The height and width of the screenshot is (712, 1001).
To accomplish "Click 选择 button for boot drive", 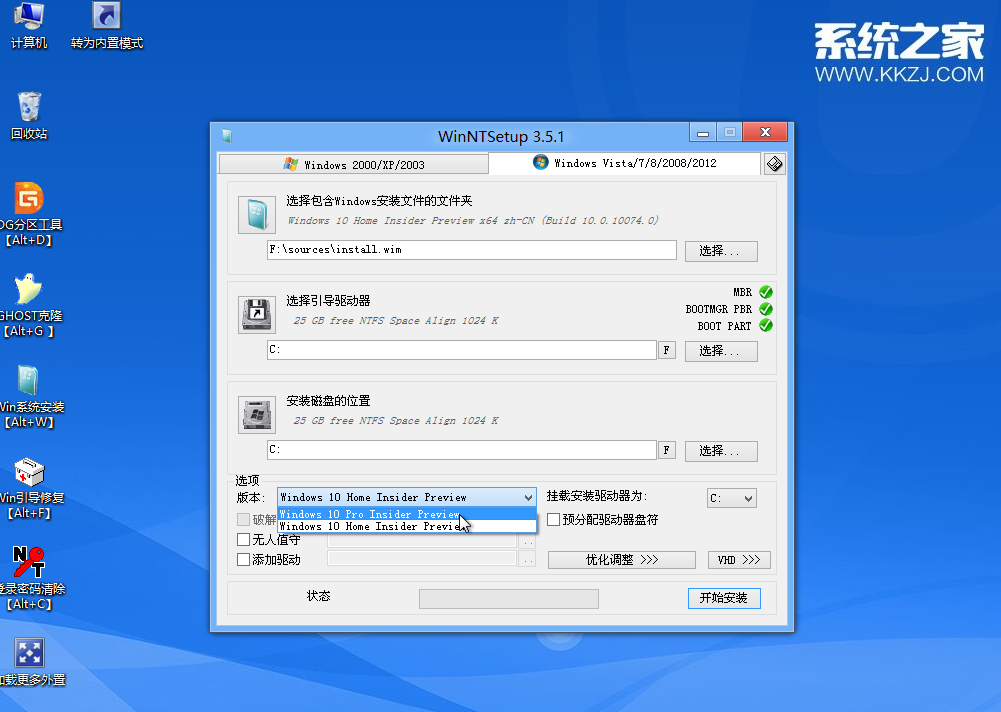I will pyautogui.click(x=721, y=351).
